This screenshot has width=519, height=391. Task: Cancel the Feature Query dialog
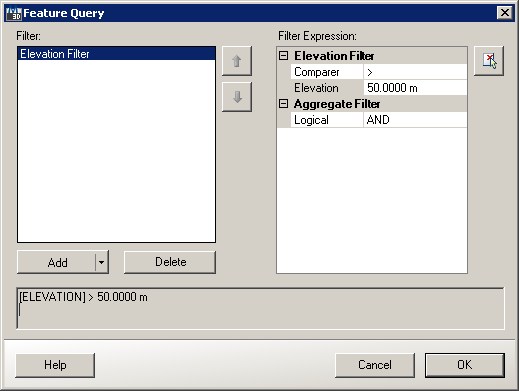[375, 365]
